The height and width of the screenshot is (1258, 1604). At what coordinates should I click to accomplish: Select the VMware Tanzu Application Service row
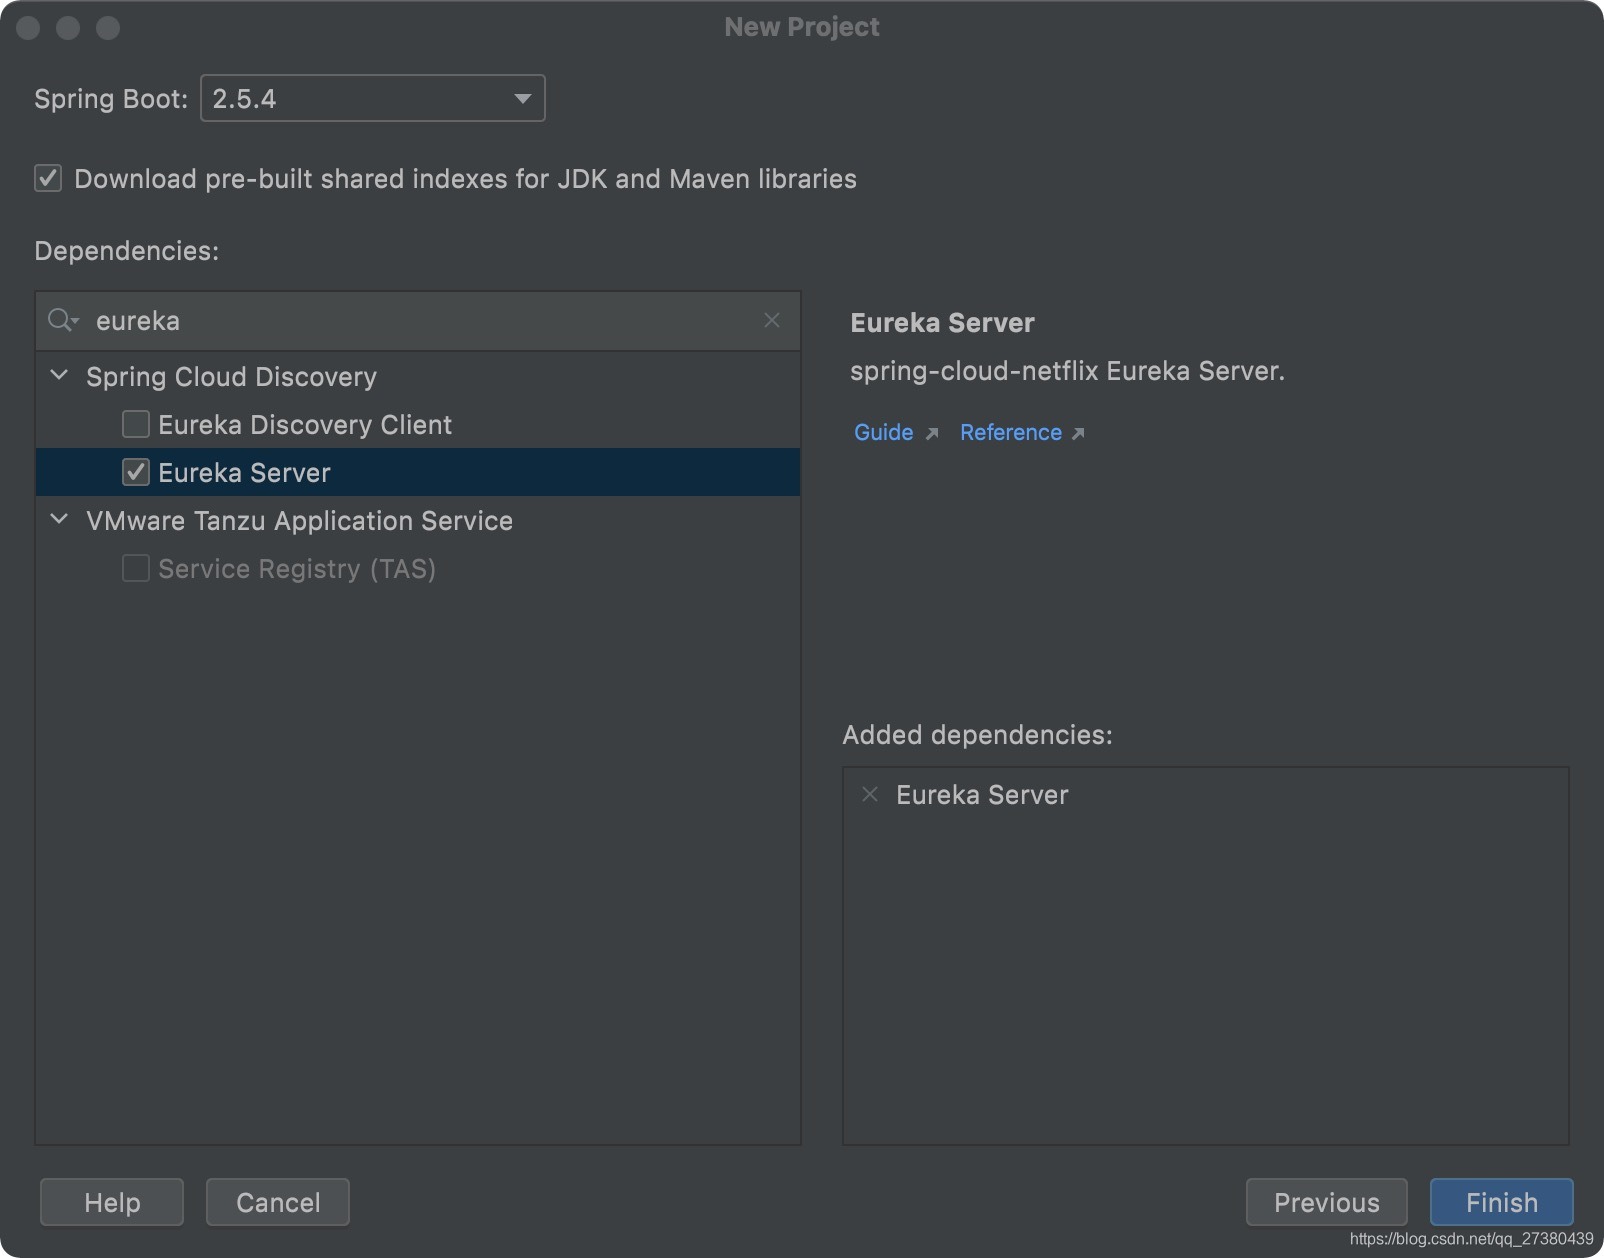point(418,520)
